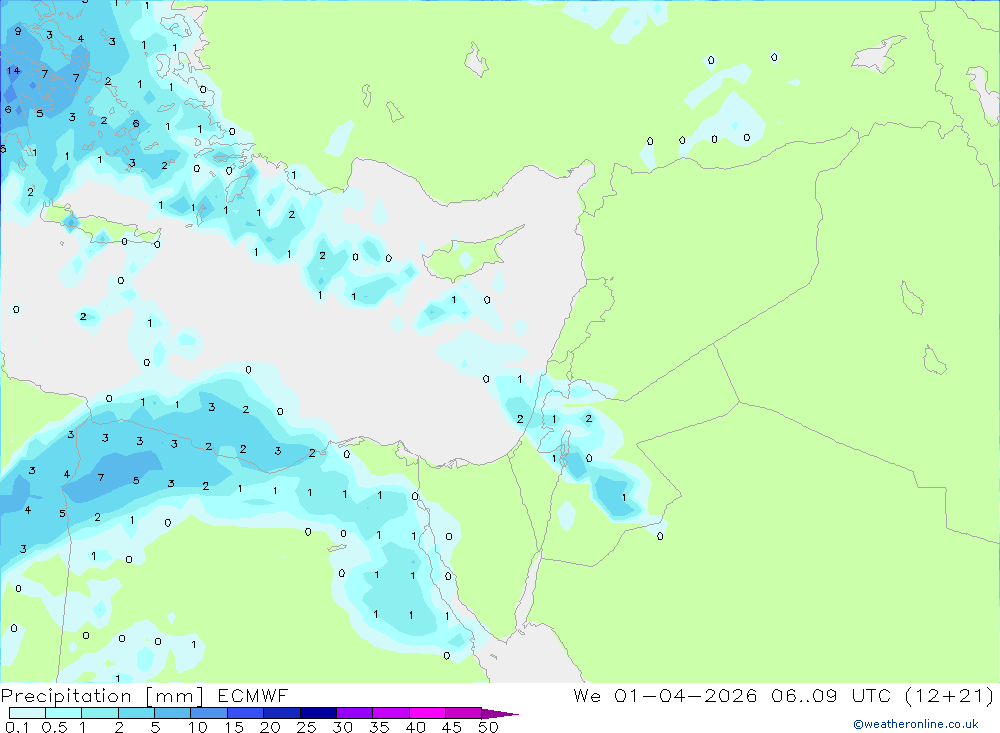Click the above-50 mm legend arrow tip
Viewport: 1000px width, 733px height.
click(x=500, y=714)
